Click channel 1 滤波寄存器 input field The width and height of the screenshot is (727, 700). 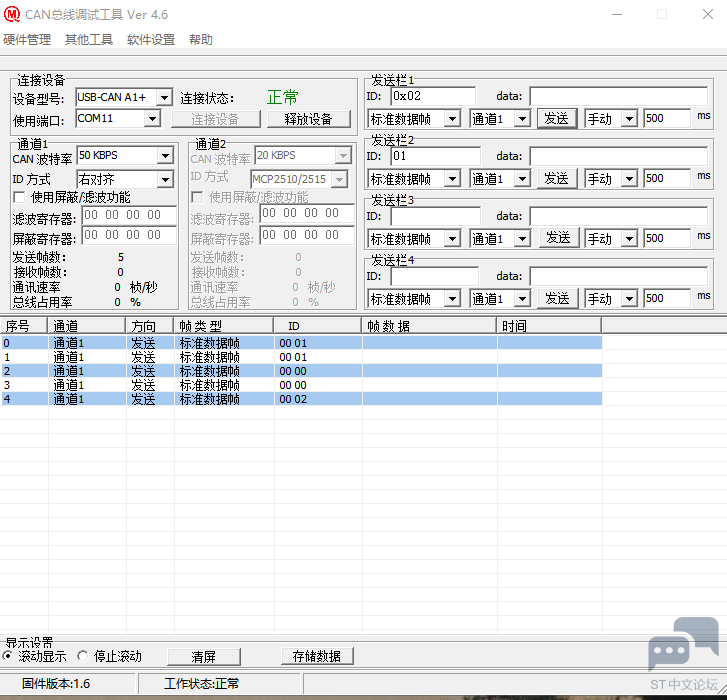coord(129,215)
